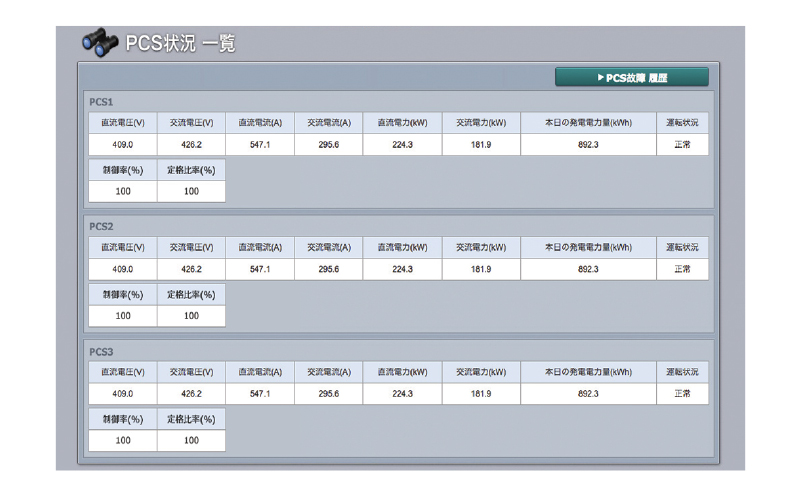Open the PCS故障 履歴 button
800x500 pixels.
[x=632, y=78]
